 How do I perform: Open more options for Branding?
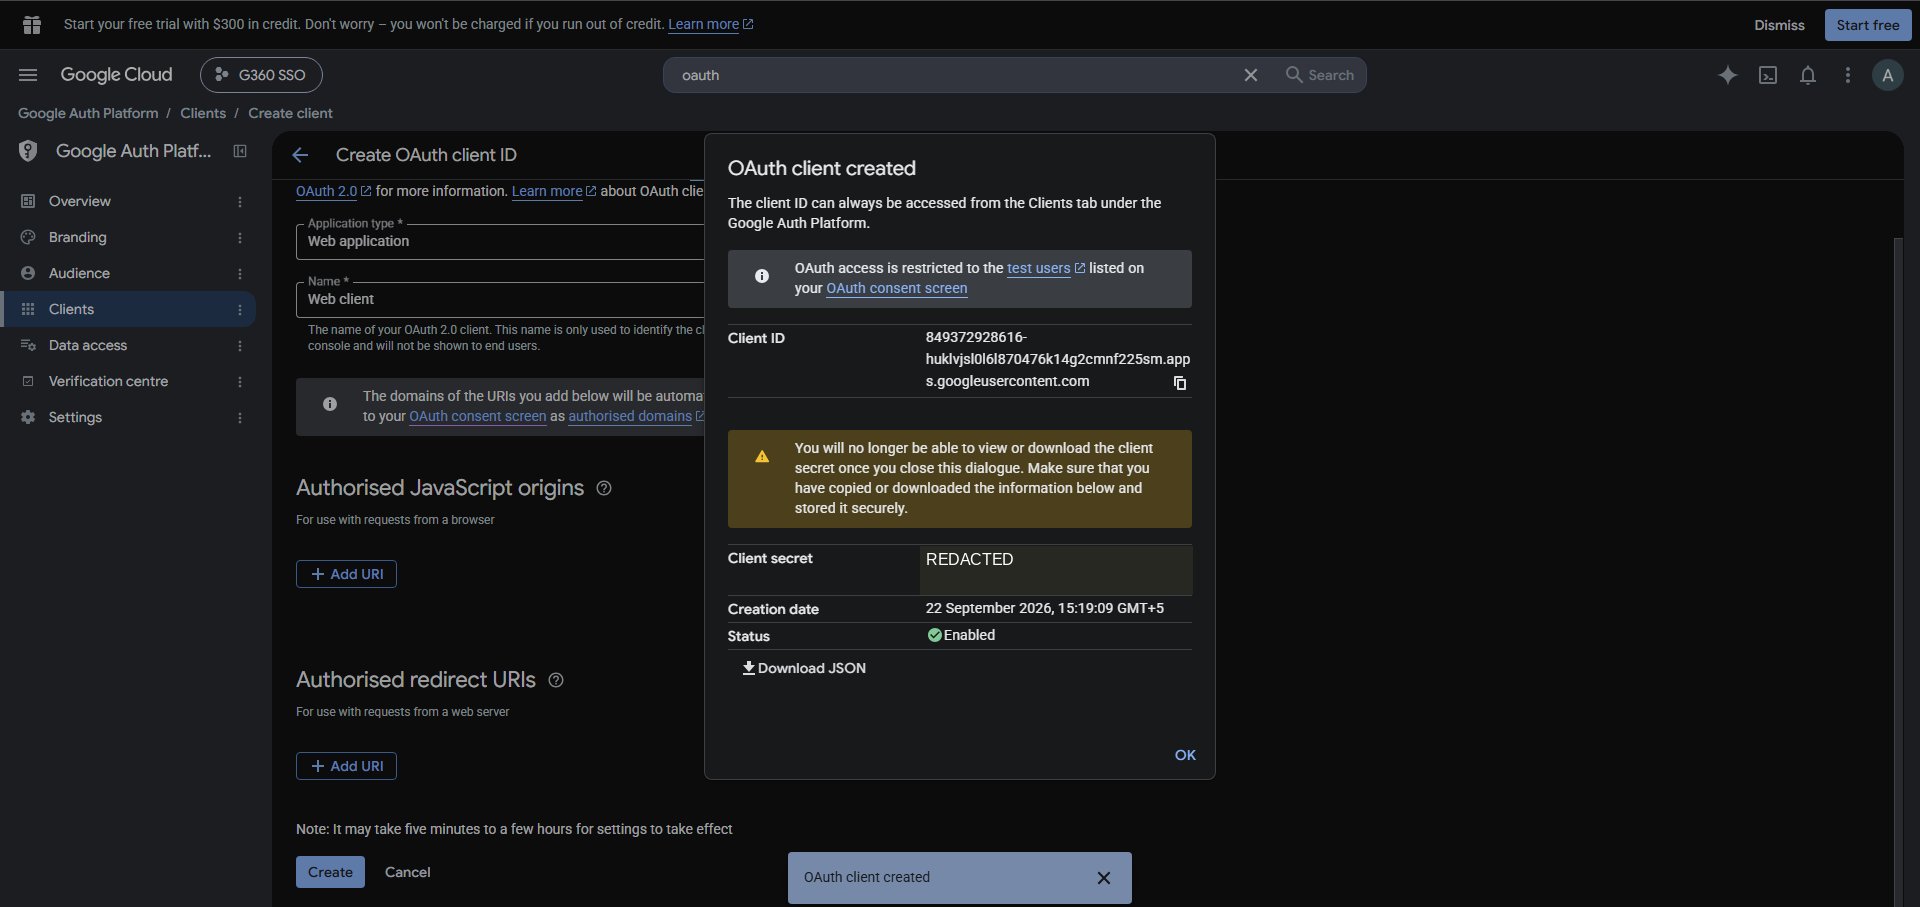click(x=240, y=238)
